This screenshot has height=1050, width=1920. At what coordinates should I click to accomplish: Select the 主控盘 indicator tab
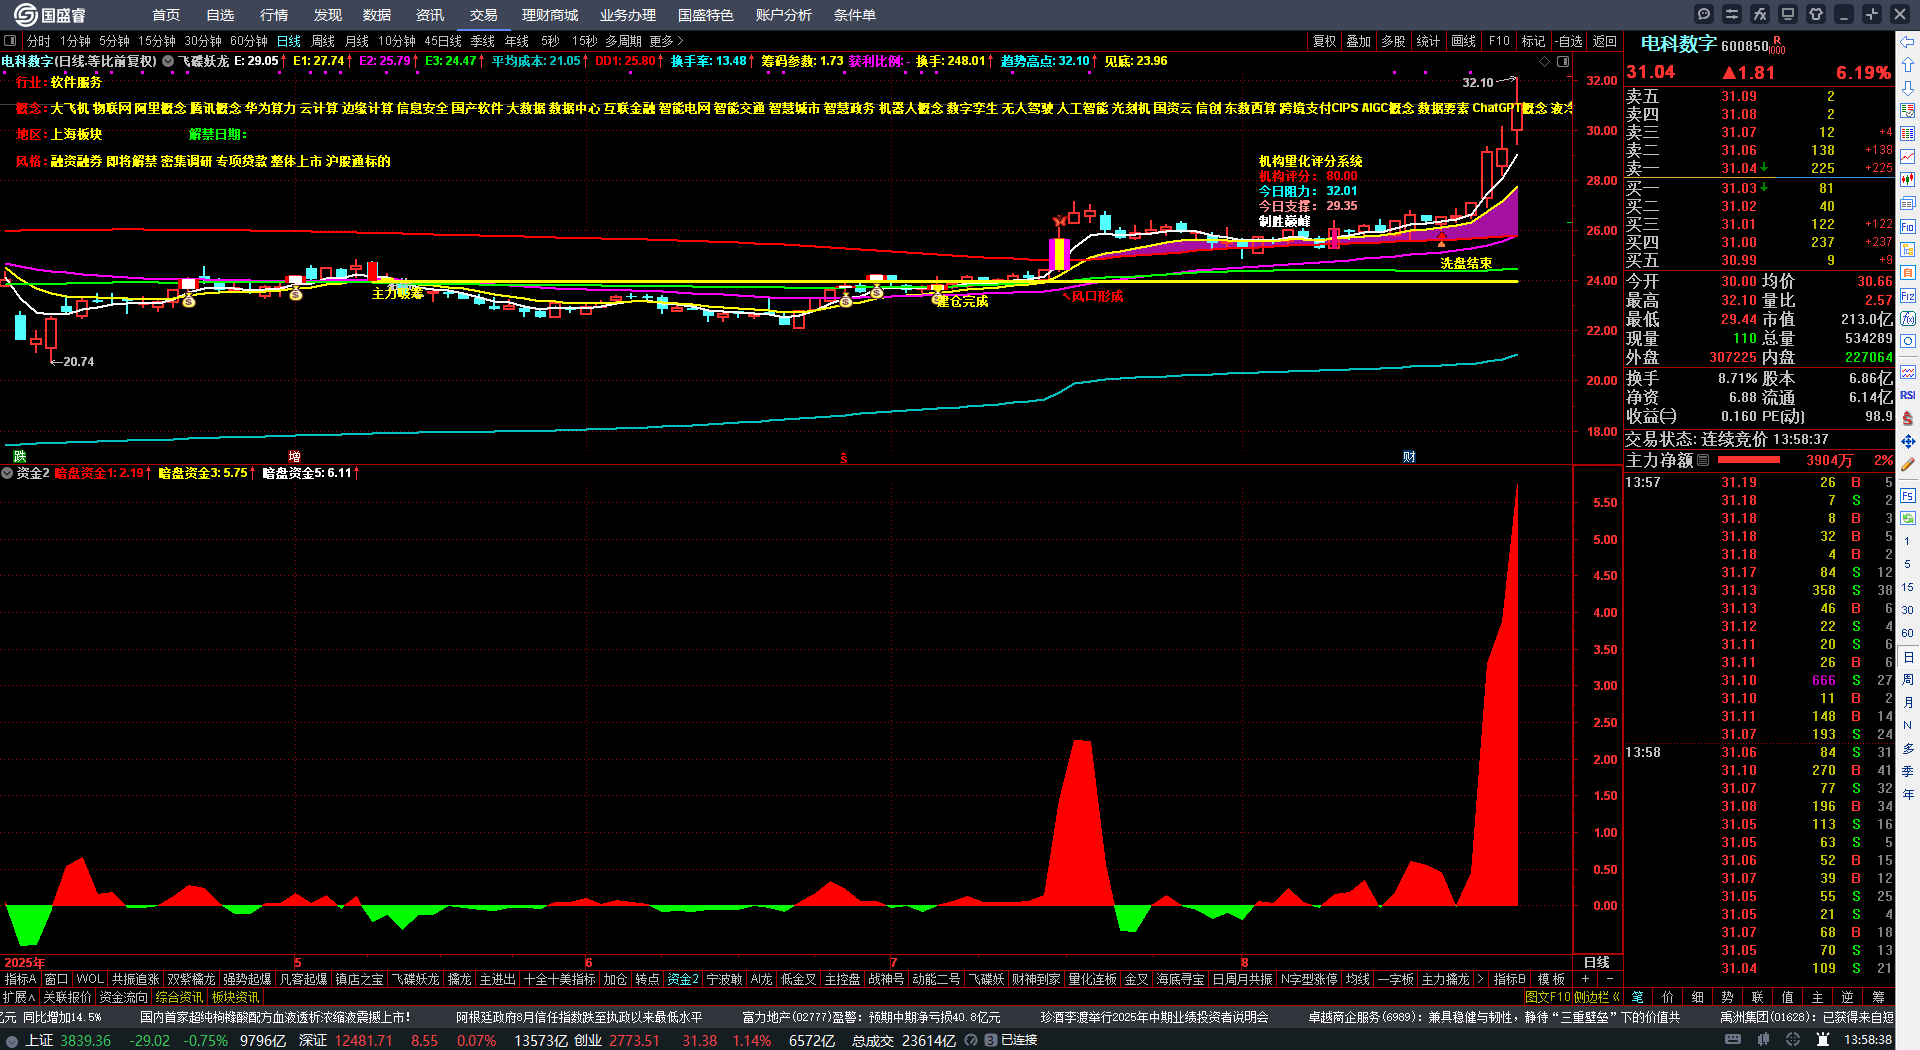(842, 979)
